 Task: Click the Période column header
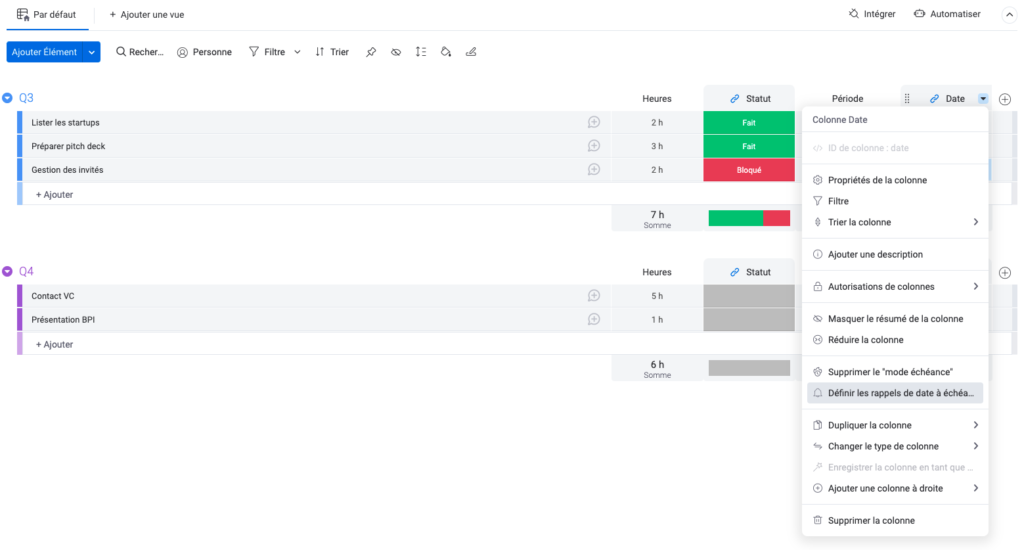[847, 99]
